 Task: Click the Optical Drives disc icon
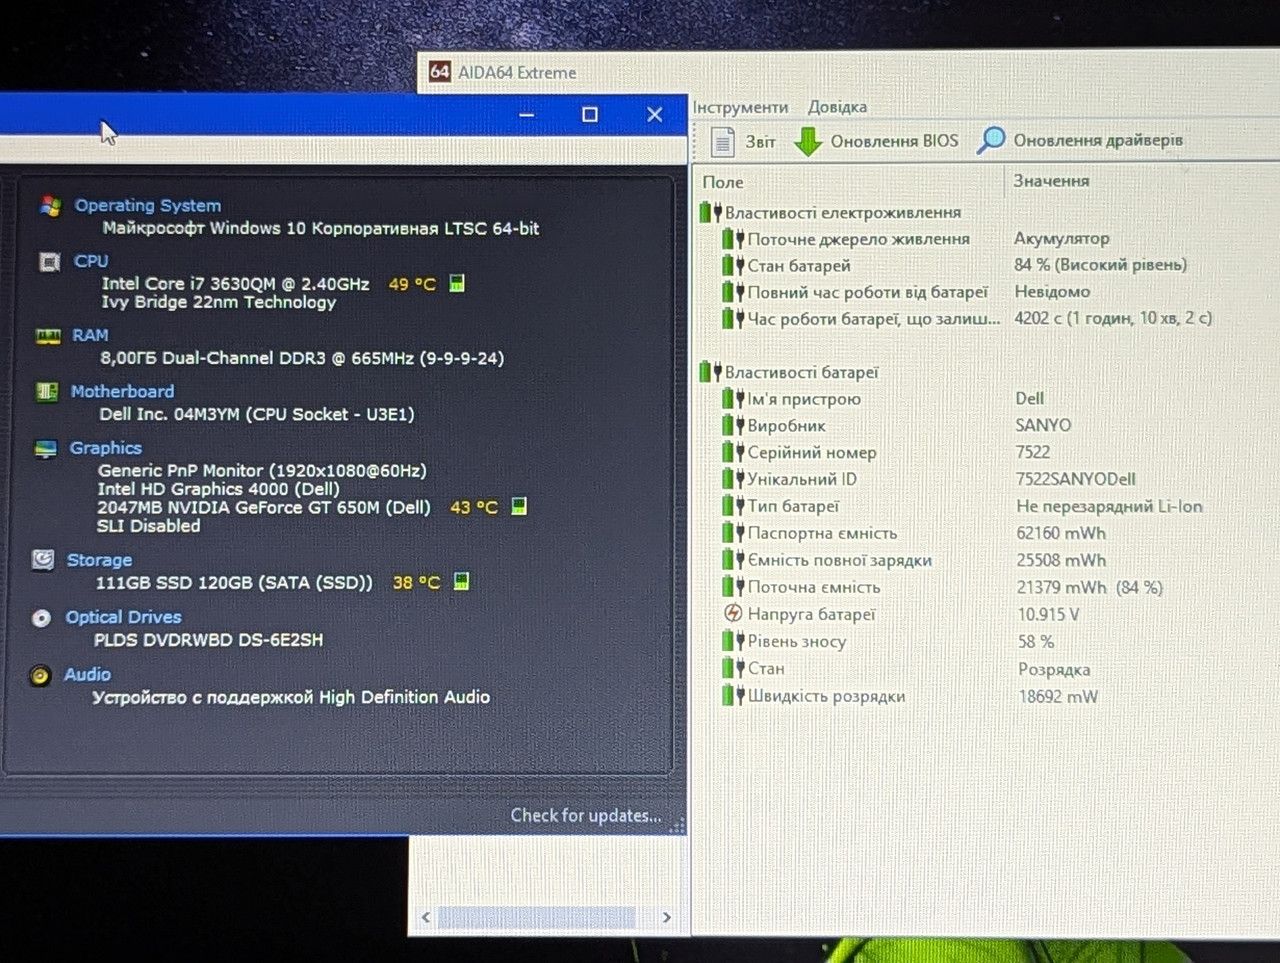click(x=41, y=618)
